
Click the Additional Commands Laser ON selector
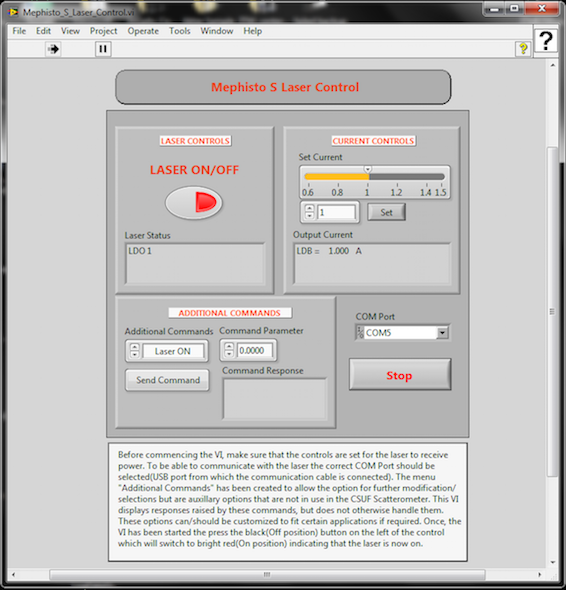point(173,351)
